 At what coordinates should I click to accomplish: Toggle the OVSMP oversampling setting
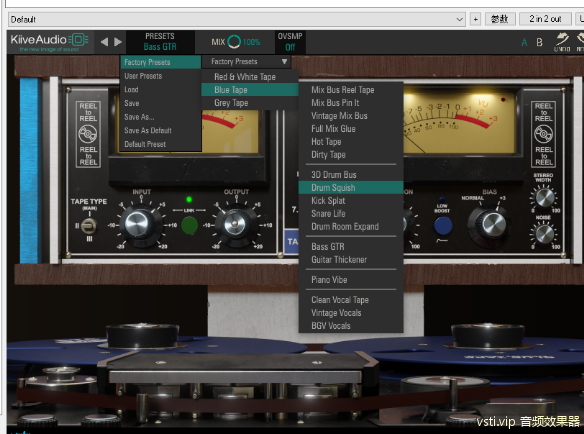pos(290,42)
